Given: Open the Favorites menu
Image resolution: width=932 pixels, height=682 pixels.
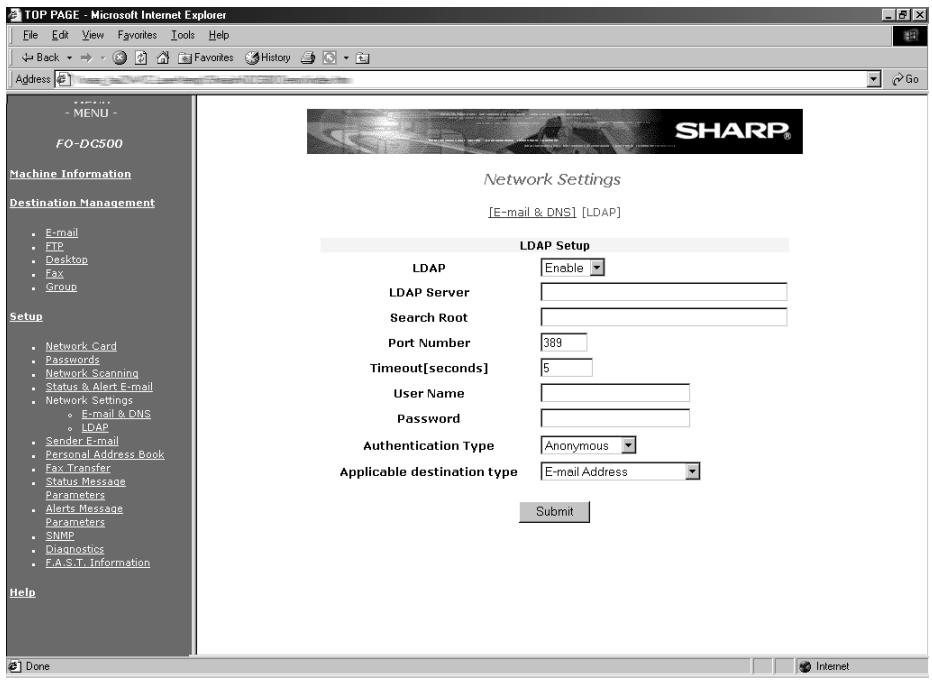Looking at the screenshot, I should click(137, 35).
